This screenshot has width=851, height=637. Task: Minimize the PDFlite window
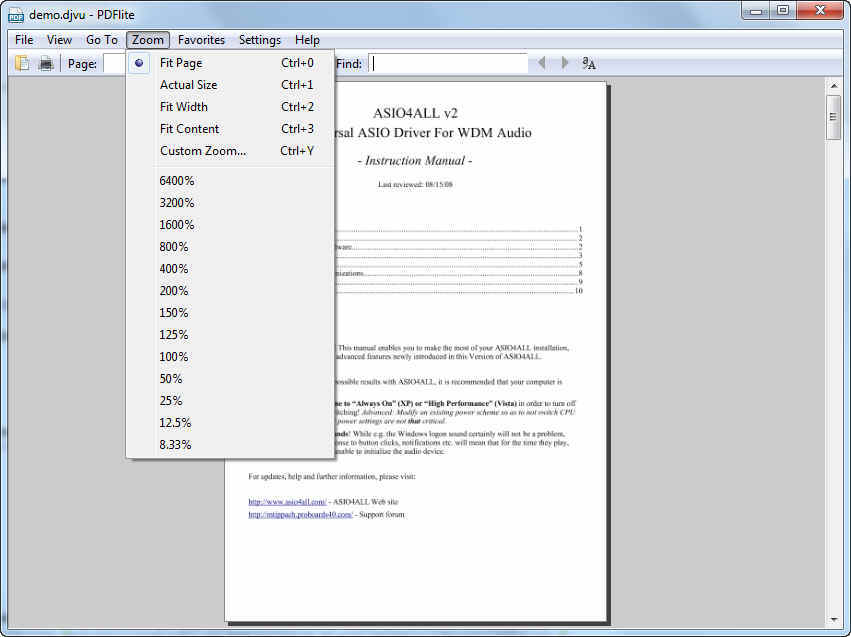[x=755, y=10]
